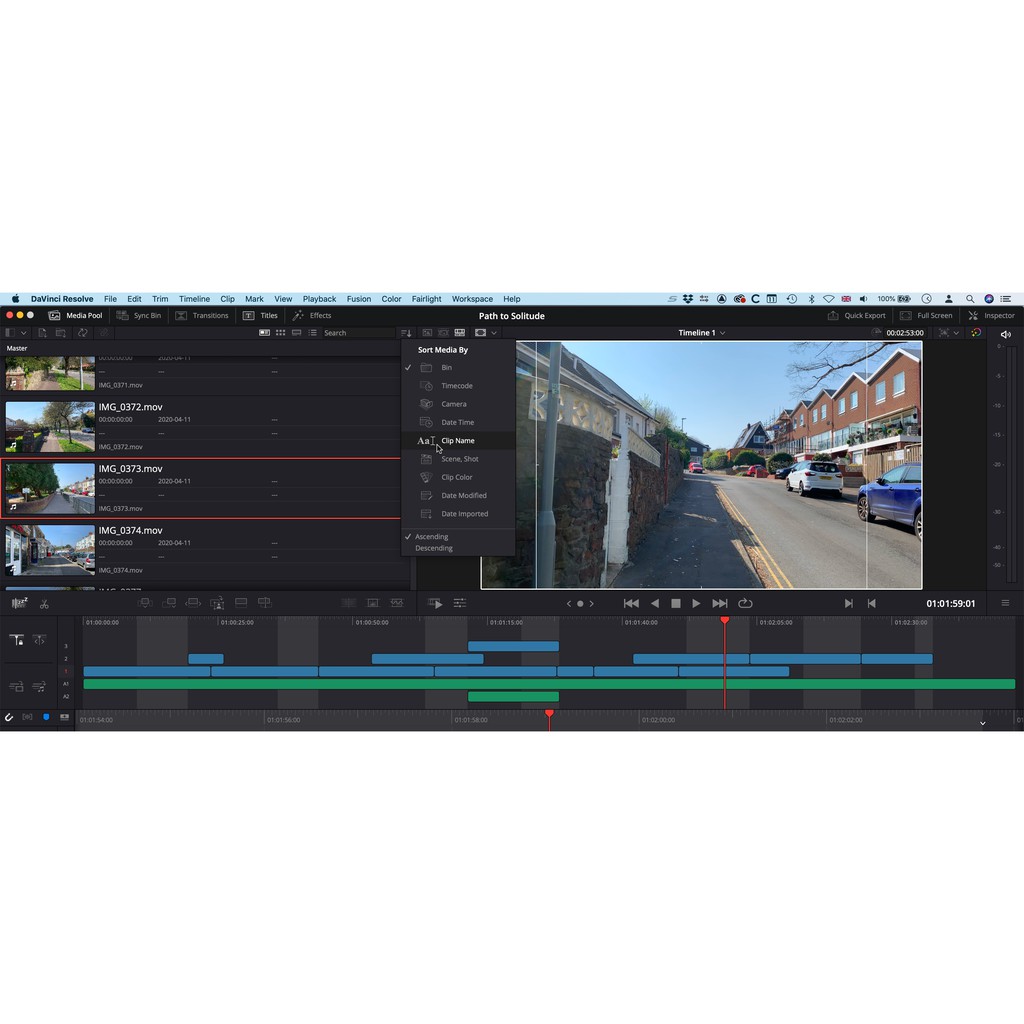Toggle the timeline snapping magnet icon

click(9, 717)
